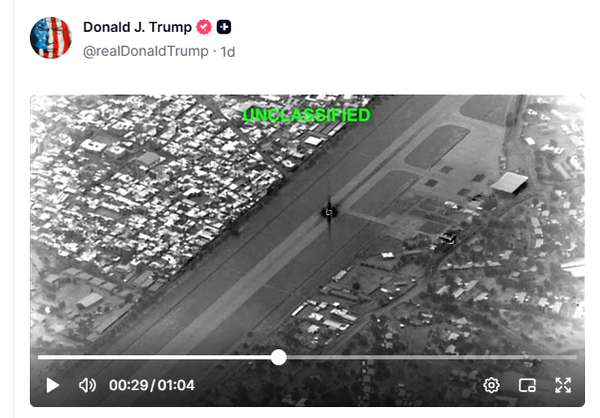The image size is (600, 418).
Task: Open the post via the 1d timestamp
Action: [x=228, y=52]
